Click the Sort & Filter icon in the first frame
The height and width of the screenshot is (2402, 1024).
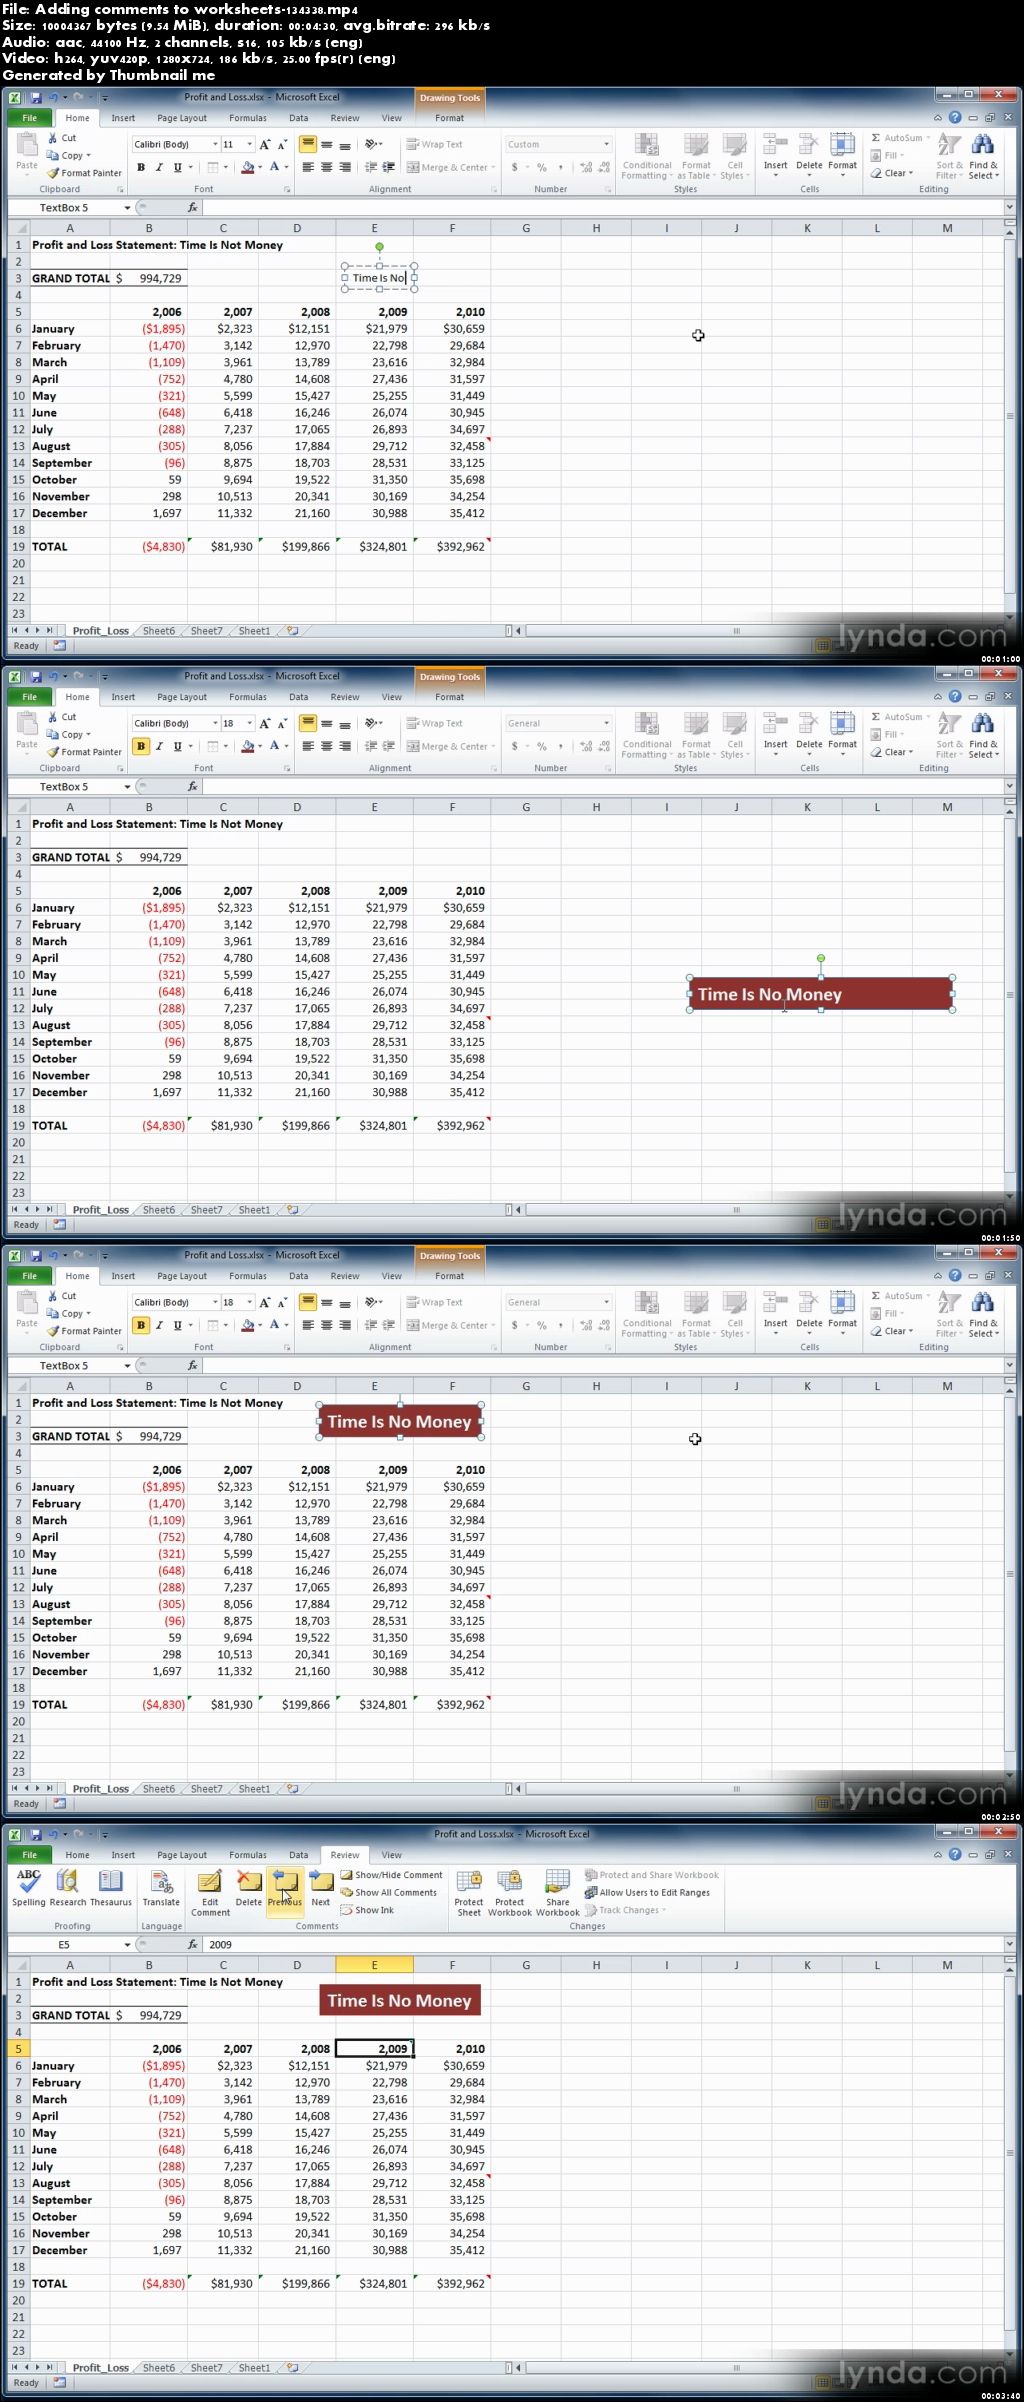949,156
